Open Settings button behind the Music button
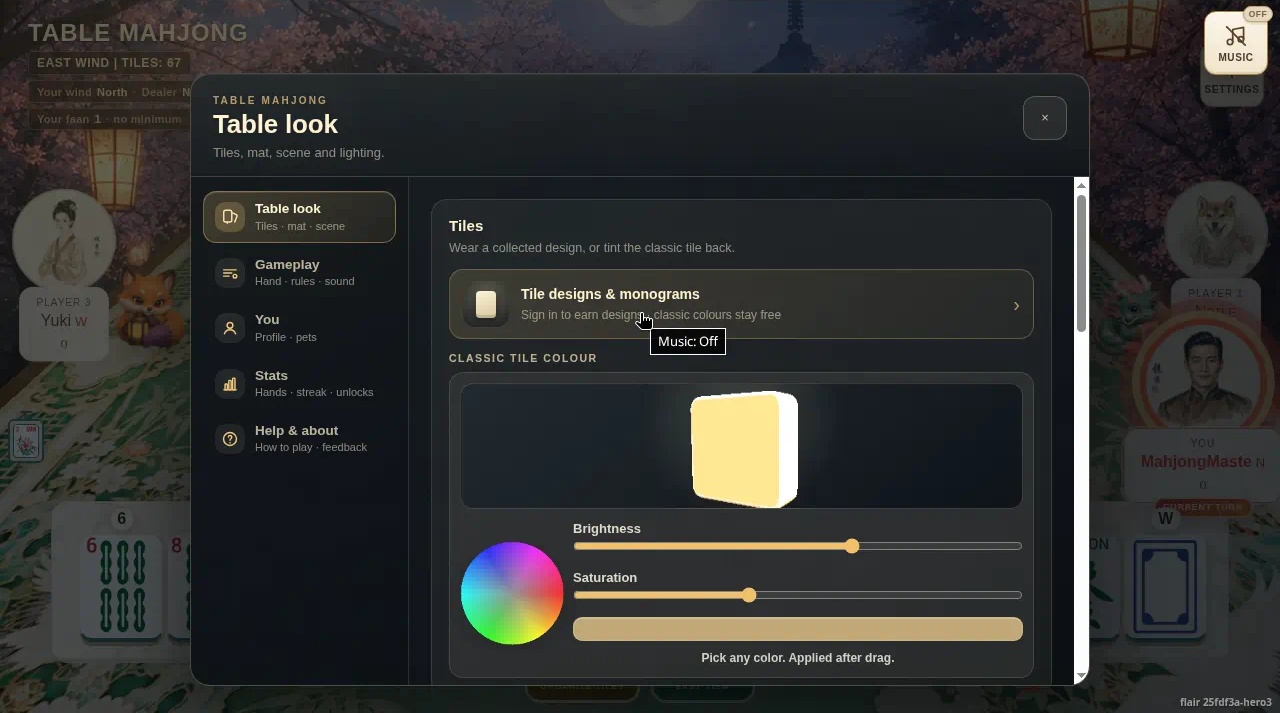1280x713 pixels. [x=1232, y=89]
